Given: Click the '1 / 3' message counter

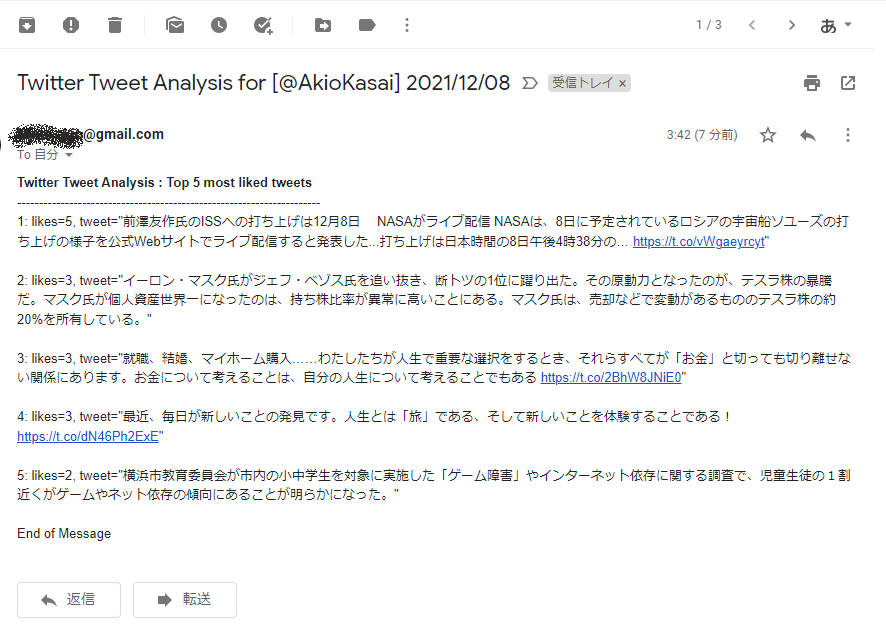Looking at the screenshot, I should (709, 25).
